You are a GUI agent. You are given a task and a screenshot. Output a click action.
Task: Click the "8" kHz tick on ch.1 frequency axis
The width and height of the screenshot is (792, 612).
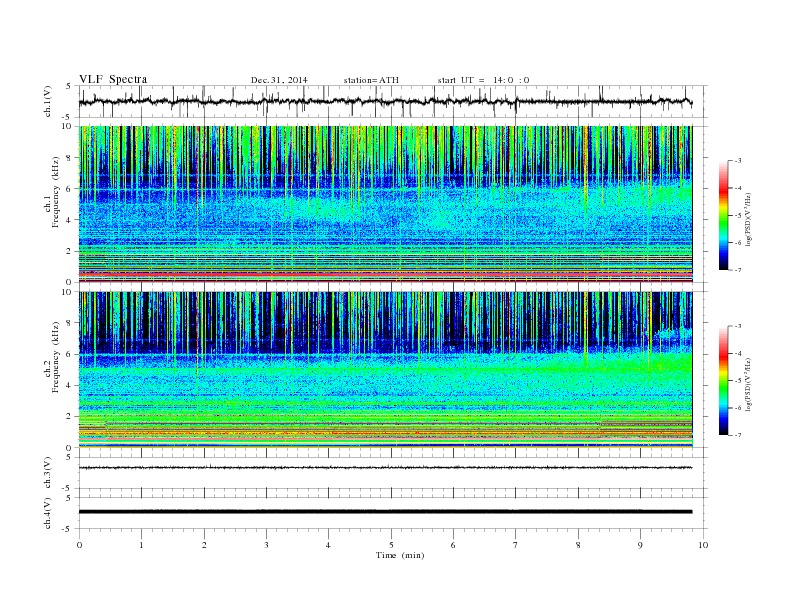coord(69,158)
